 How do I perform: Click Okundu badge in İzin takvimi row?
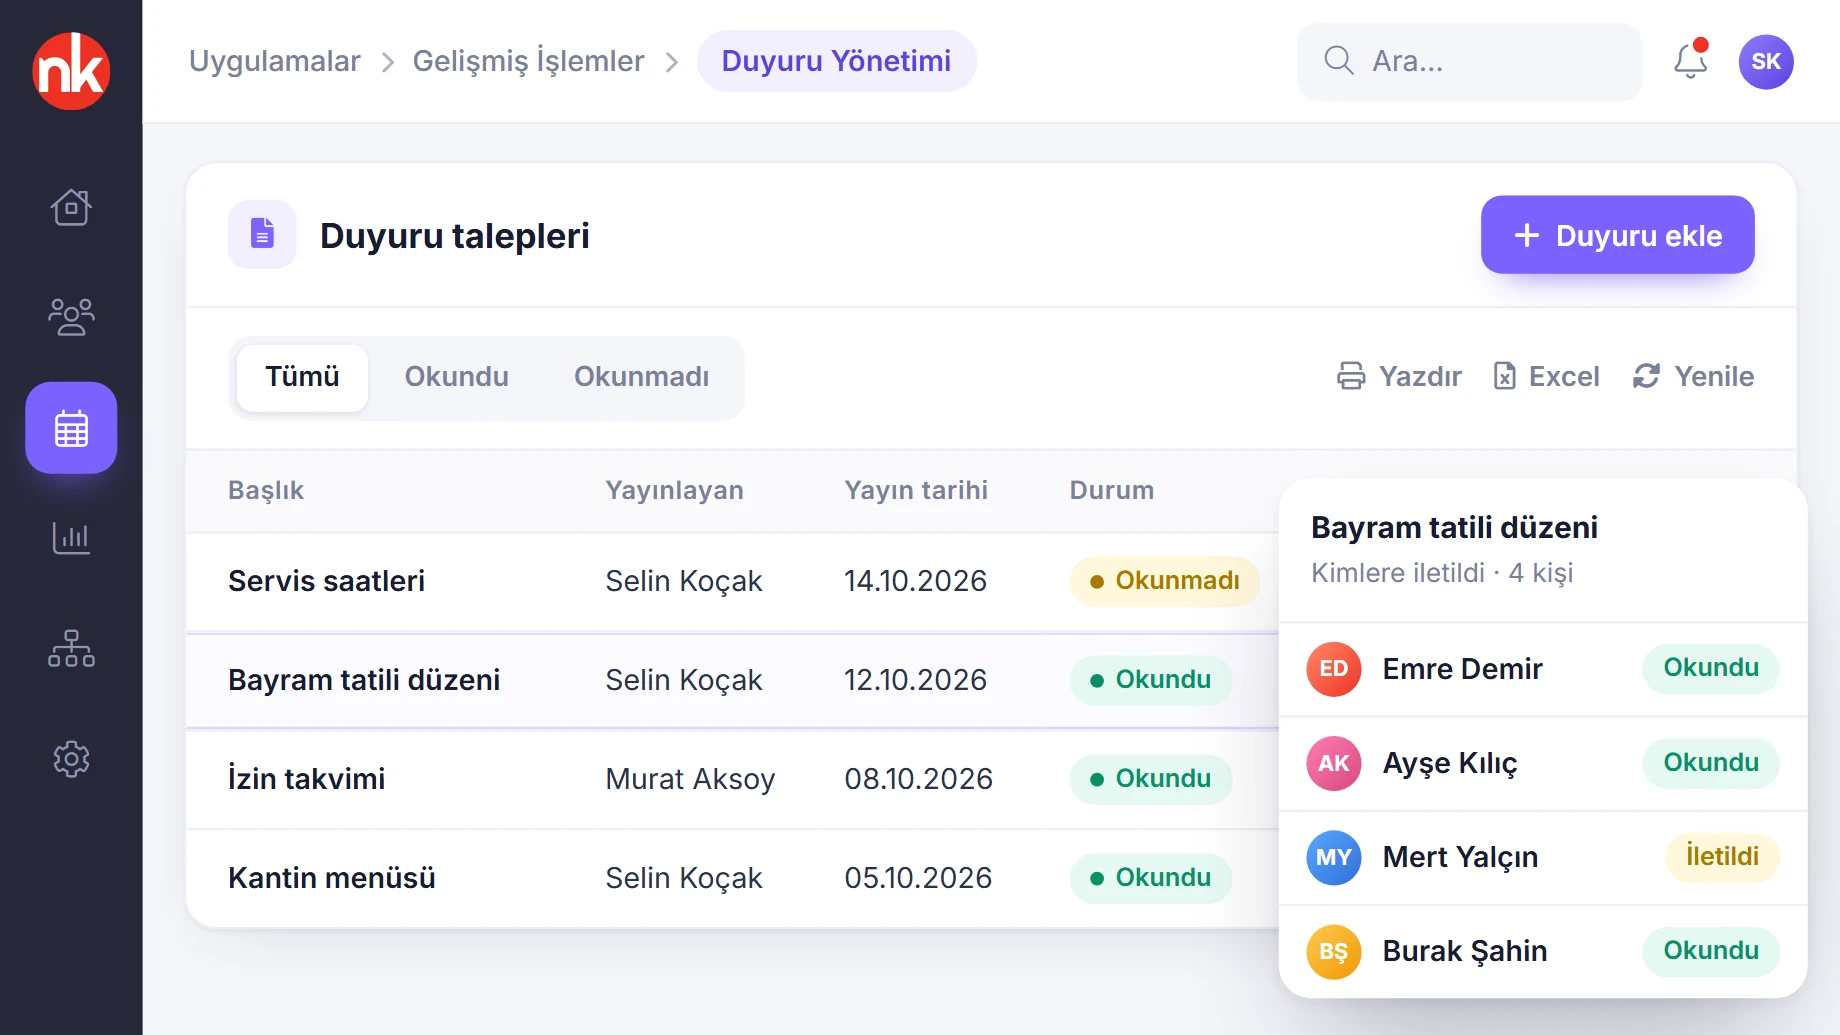[1150, 779]
